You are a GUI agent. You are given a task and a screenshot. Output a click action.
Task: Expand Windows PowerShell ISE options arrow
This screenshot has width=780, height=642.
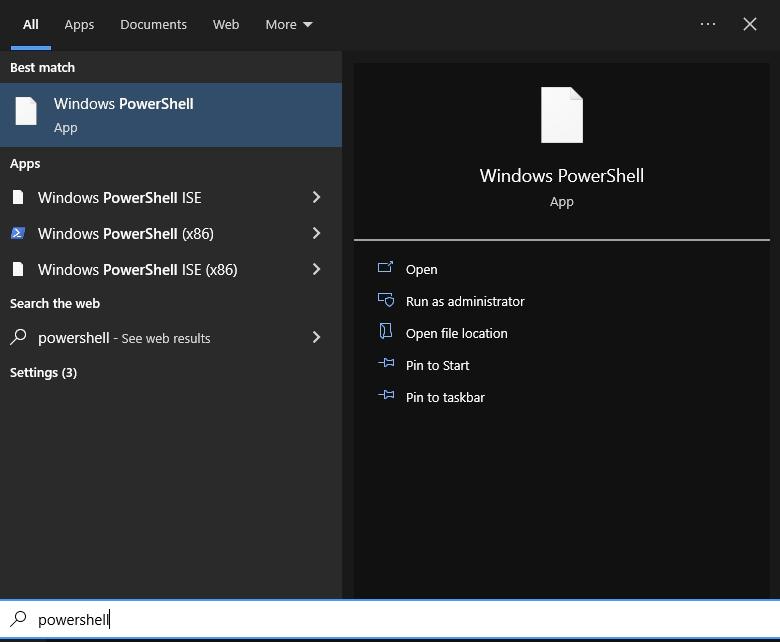[x=316, y=198]
